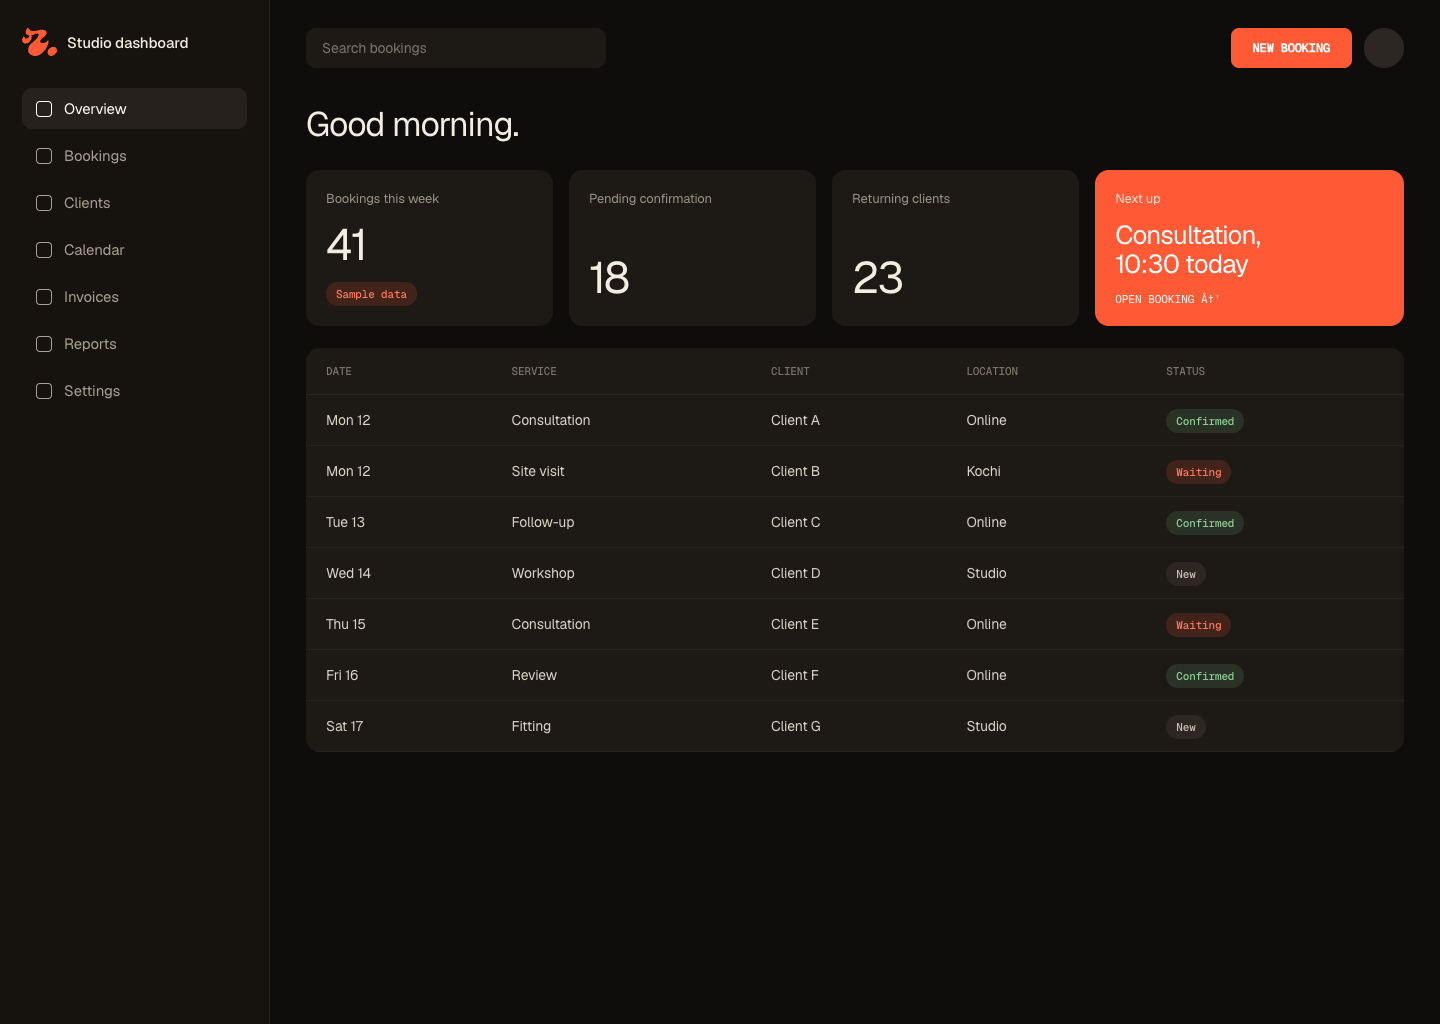This screenshot has width=1440, height=1024.
Task: Click the Waiting badge for Client E
Action: [1198, 625]
